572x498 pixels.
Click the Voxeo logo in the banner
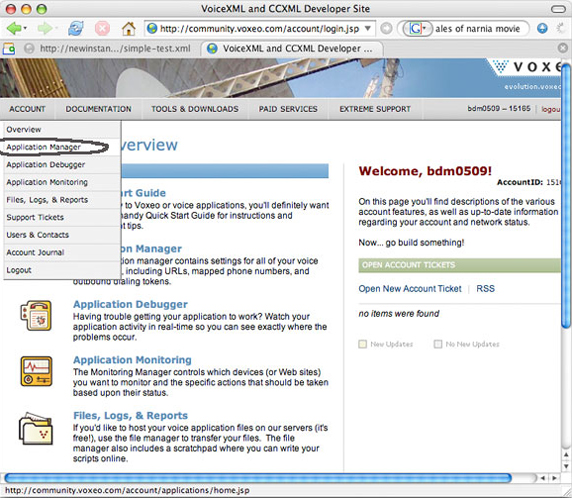pyautogui.click(x=527, y=66)
